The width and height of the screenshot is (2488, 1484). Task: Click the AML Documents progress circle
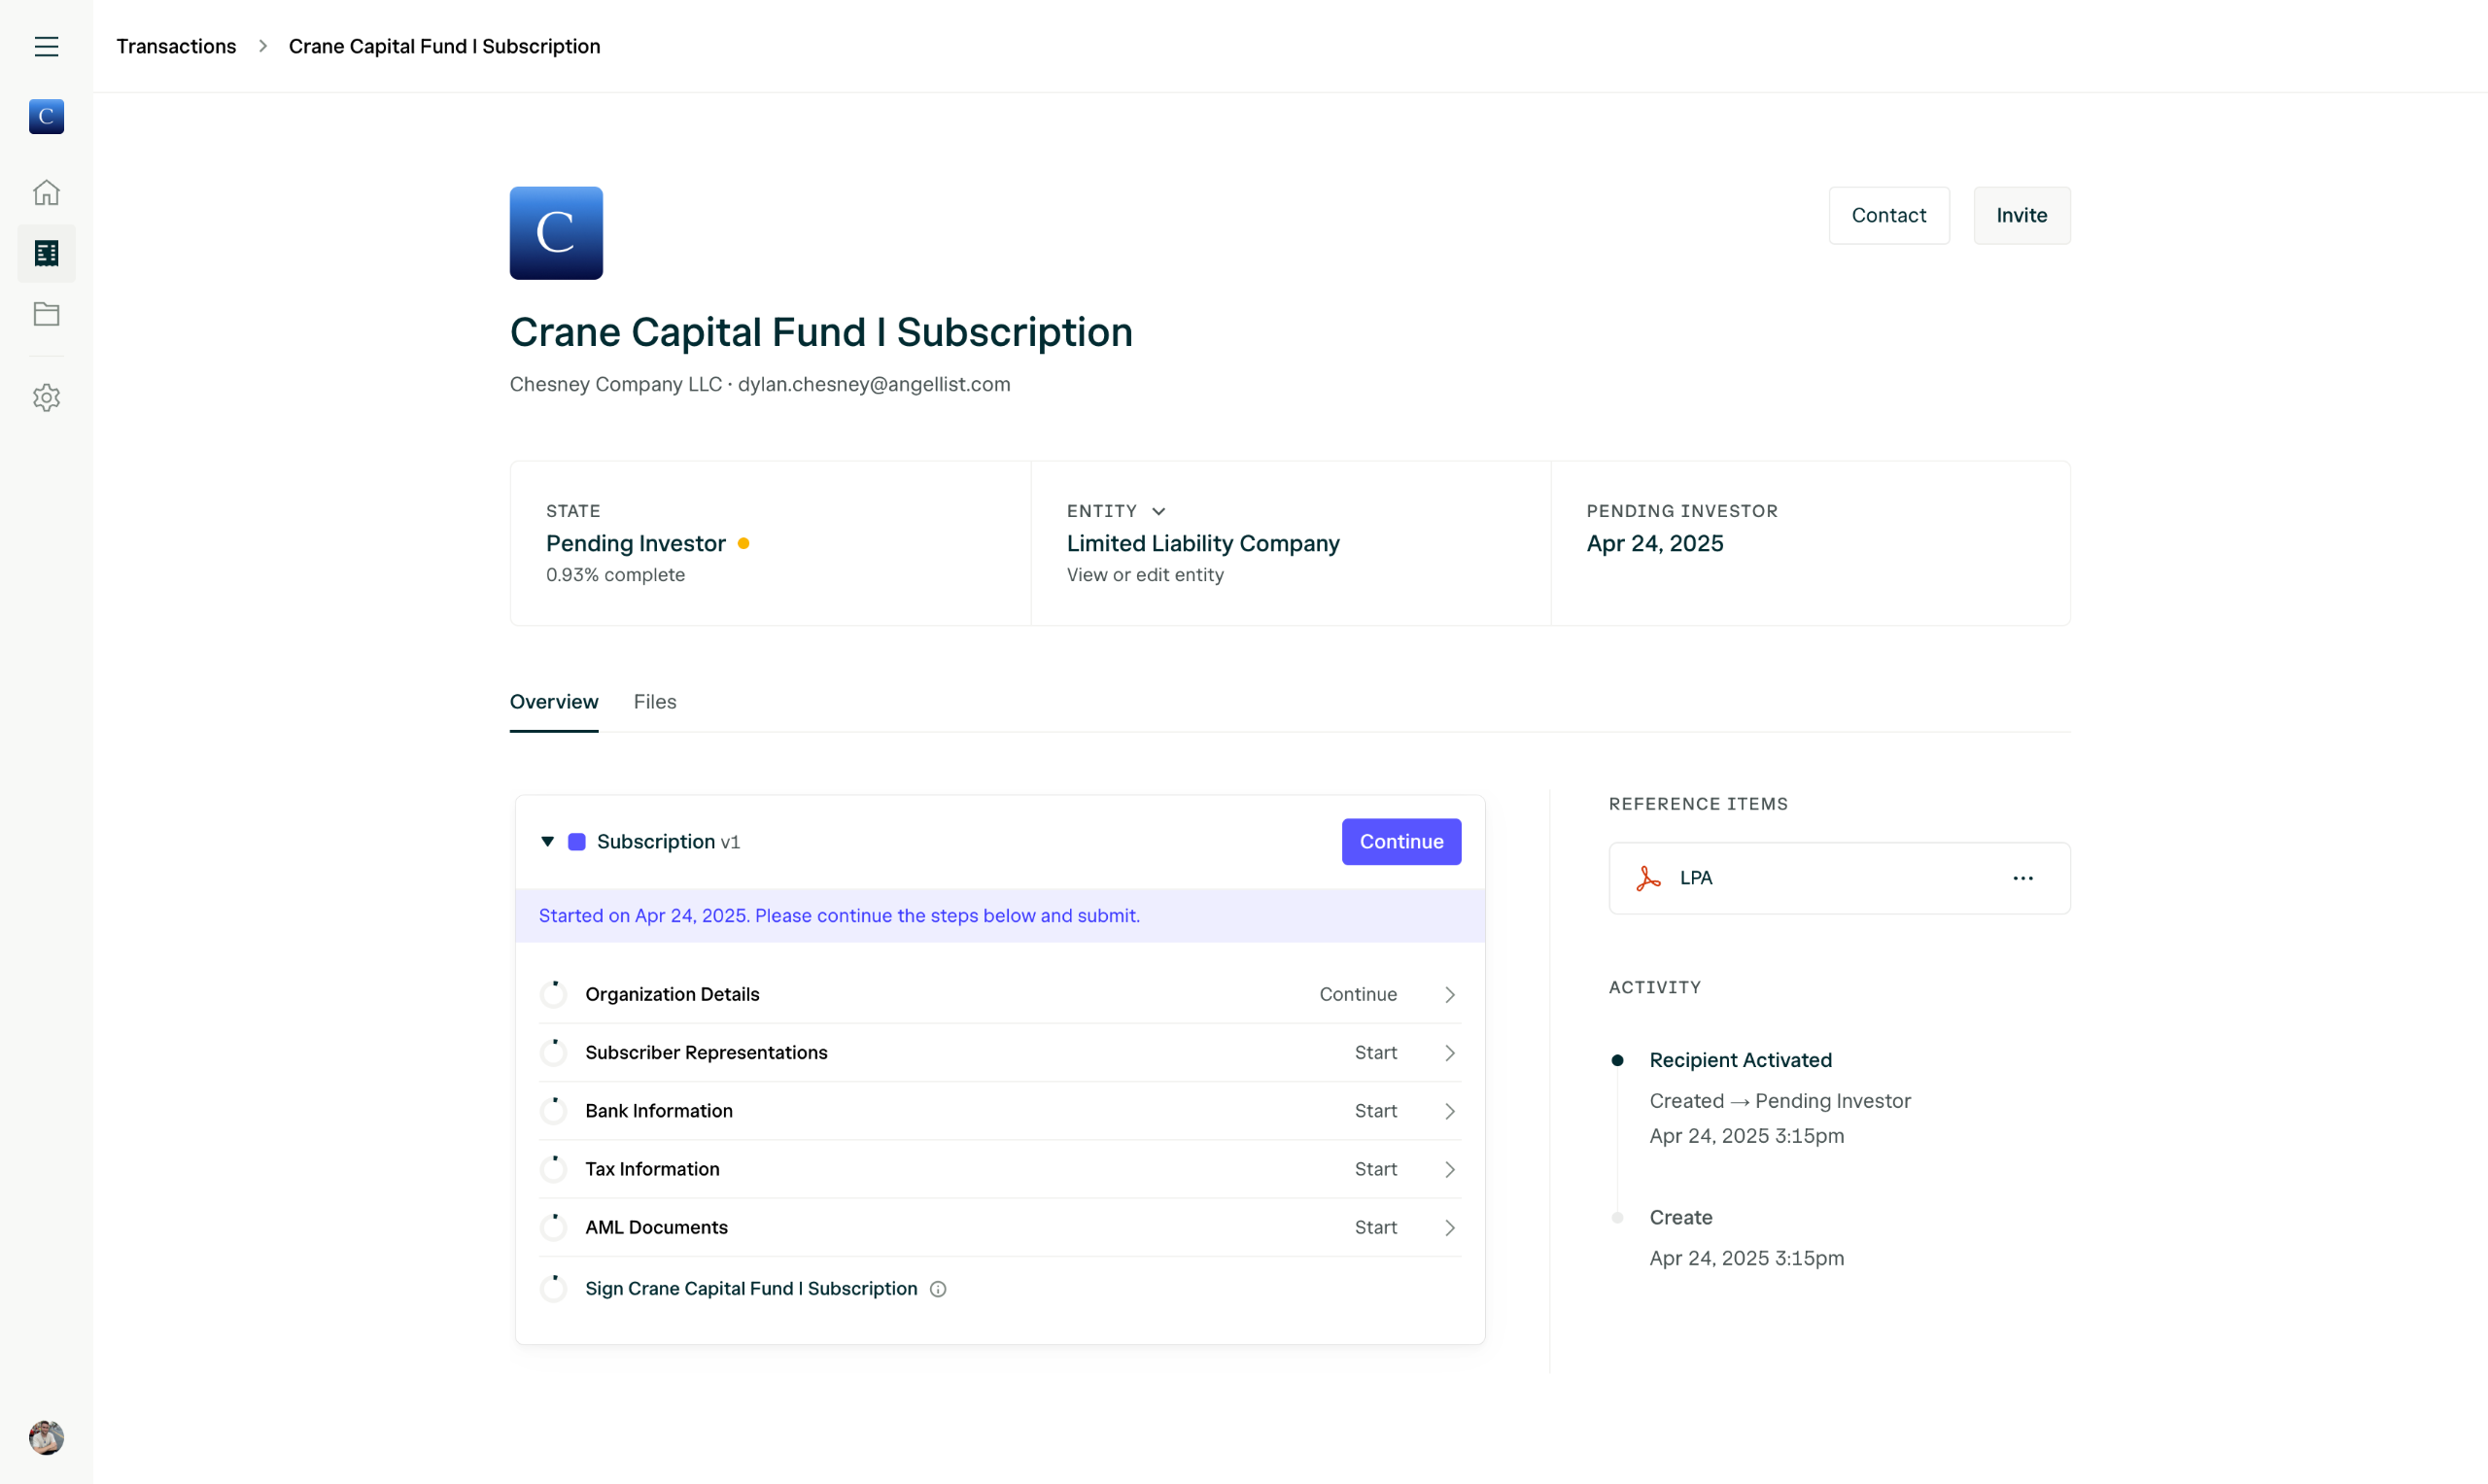pos(553,1227)
